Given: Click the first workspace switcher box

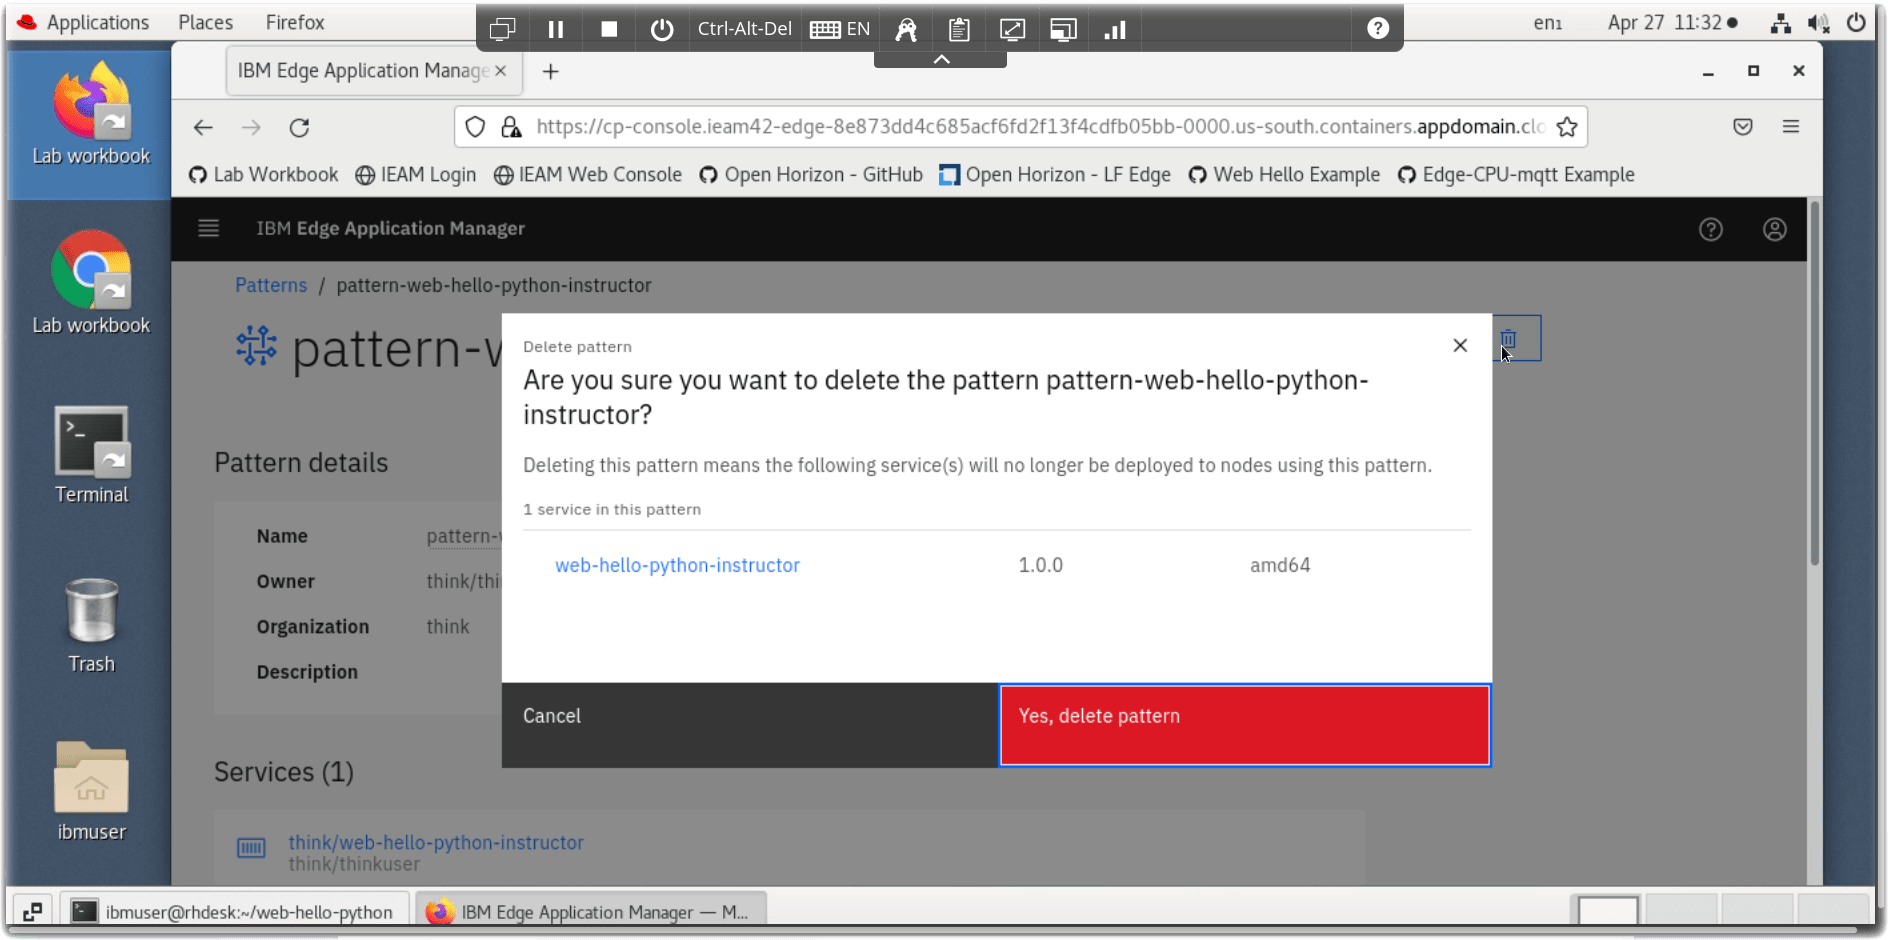Looking at the screenshot, I should coord(1608,911).
